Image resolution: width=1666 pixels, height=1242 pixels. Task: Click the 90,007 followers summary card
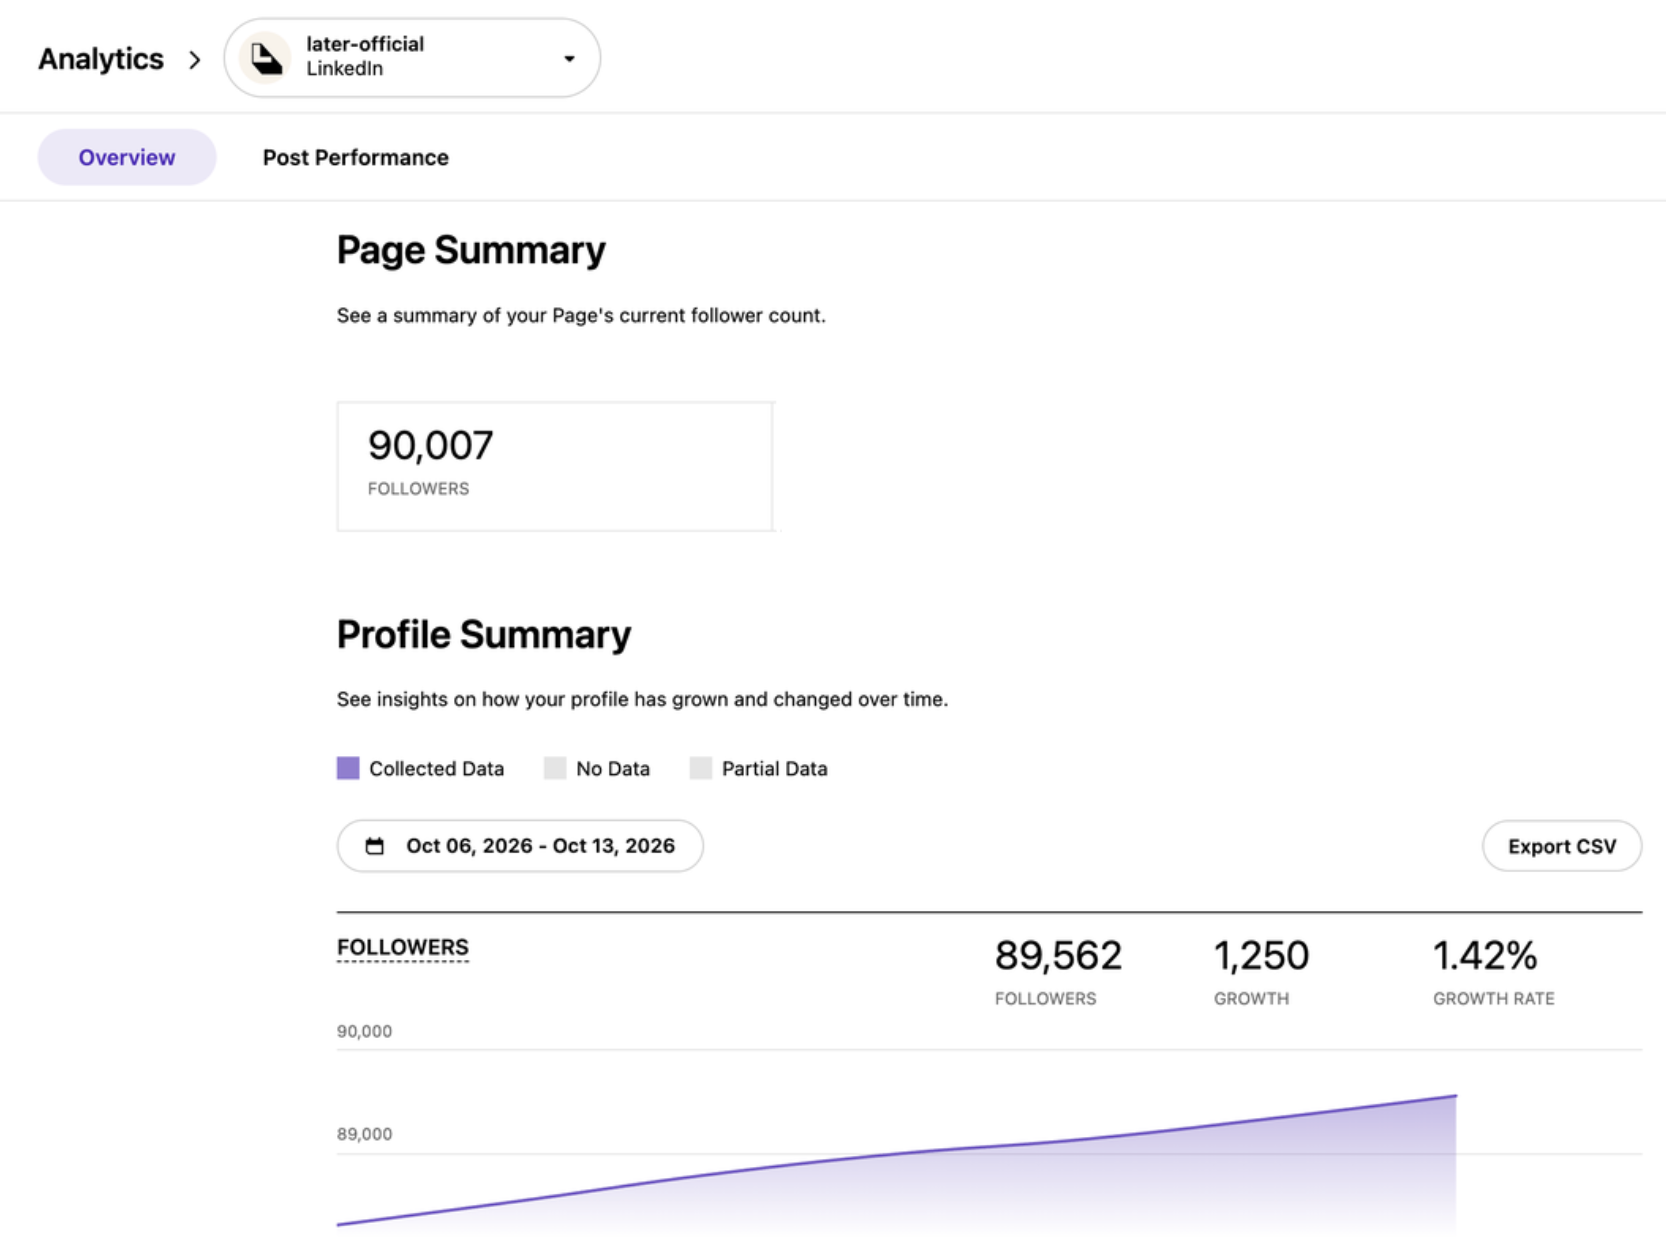pos(555,466)
